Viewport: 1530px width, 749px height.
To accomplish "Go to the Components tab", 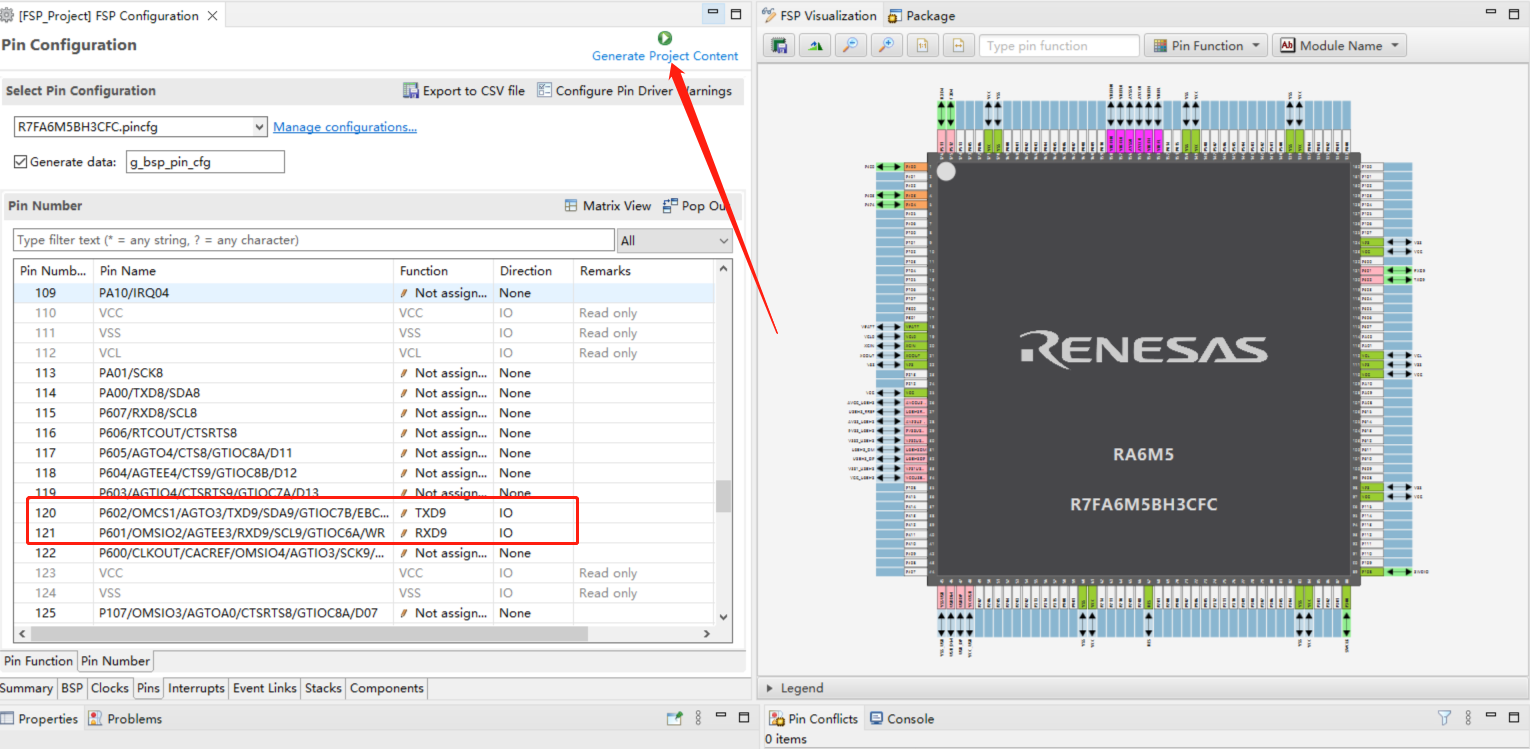I will point(387,688).
